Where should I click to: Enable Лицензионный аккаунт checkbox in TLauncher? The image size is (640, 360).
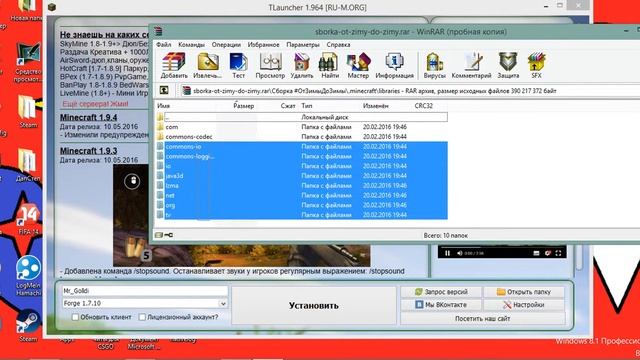tap(142, 317)
